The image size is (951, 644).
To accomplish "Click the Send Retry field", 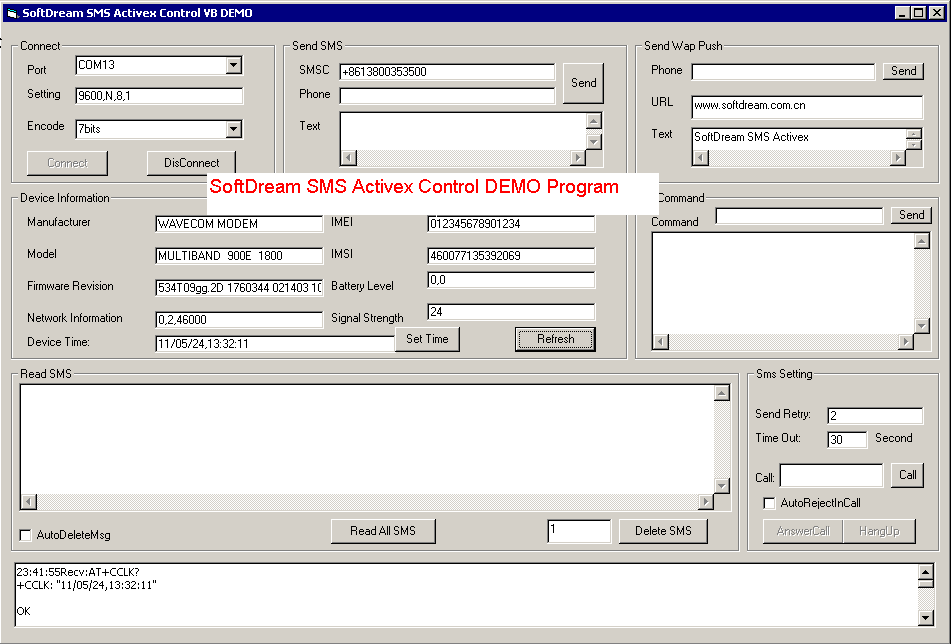I will click(x=875, y=415).
